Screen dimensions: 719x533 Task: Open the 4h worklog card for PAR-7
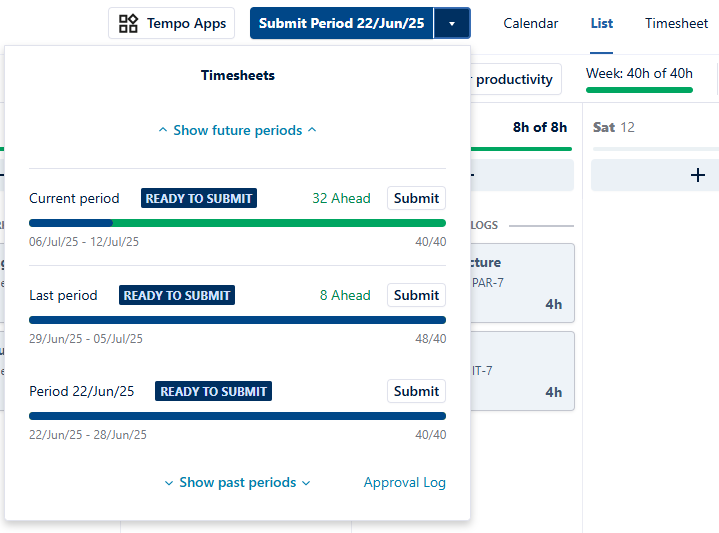520,284
